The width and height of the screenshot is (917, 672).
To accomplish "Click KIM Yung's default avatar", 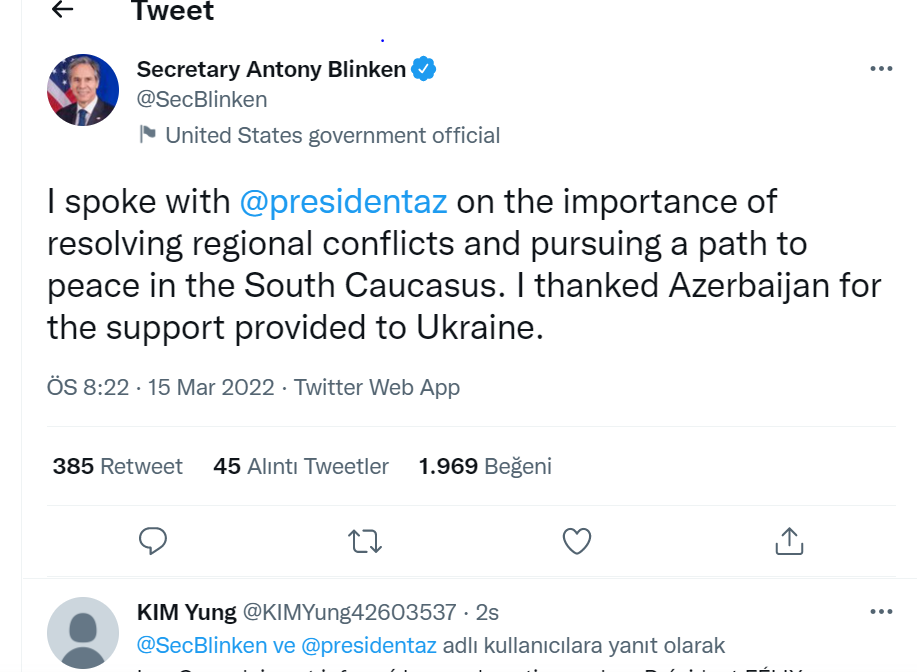I will click(83, 632).
